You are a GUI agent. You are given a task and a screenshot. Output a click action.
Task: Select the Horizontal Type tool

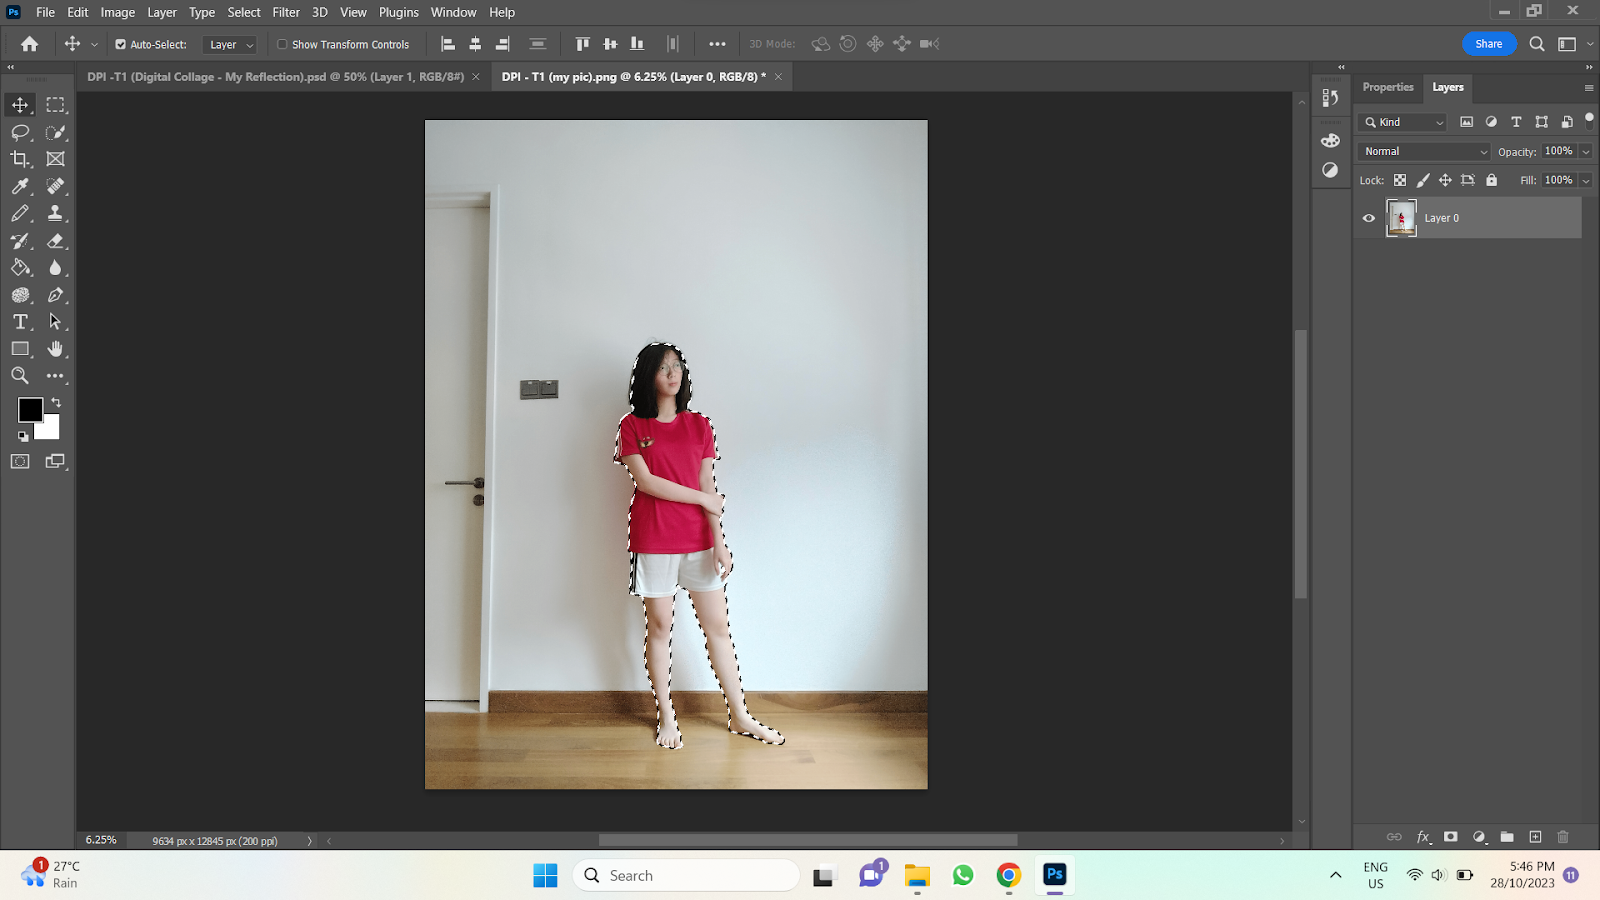[x=20, y=322]
